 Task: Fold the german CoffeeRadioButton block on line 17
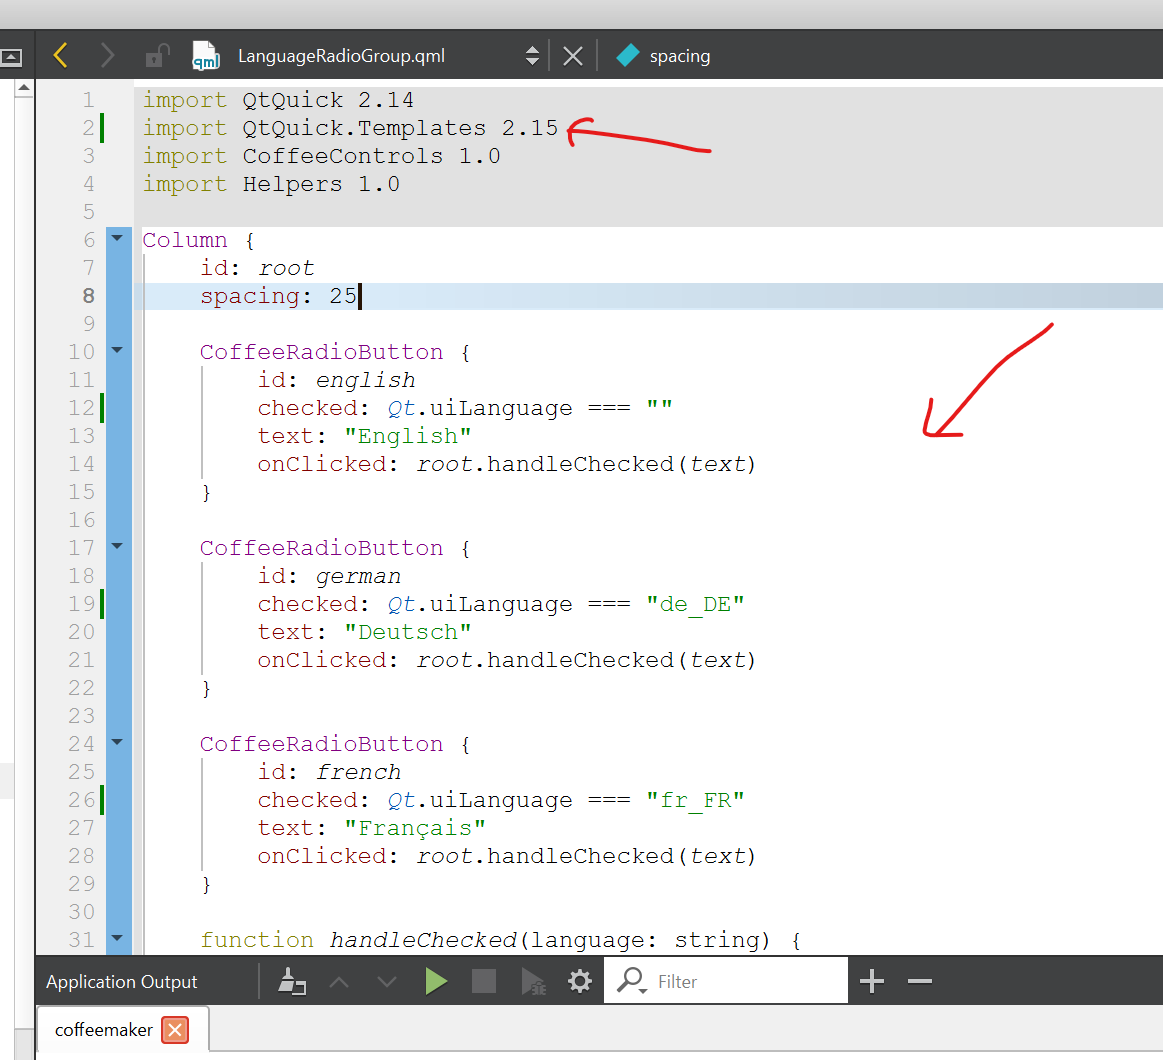117,547
